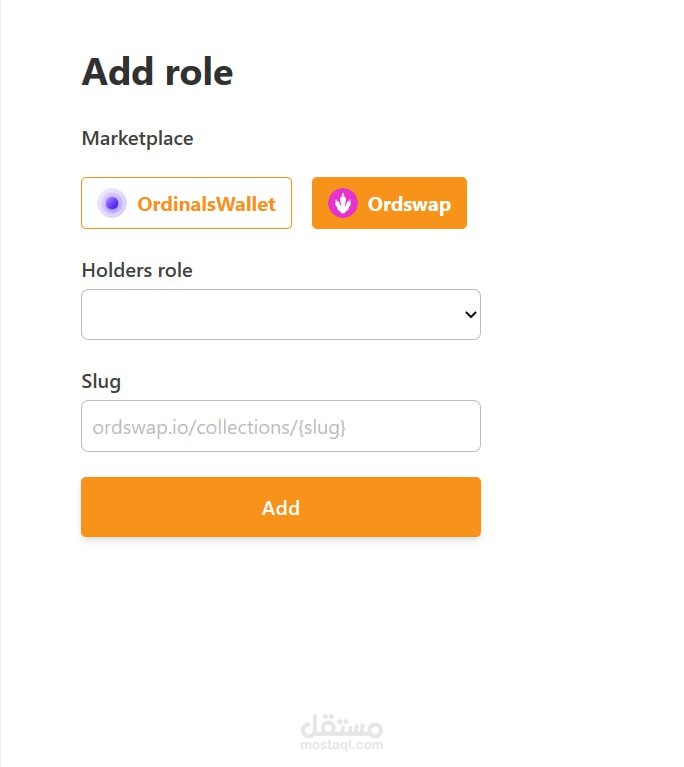Click the mostaql.com watermark link
This screenshot has width=684, height=767.
coord(342,745)
